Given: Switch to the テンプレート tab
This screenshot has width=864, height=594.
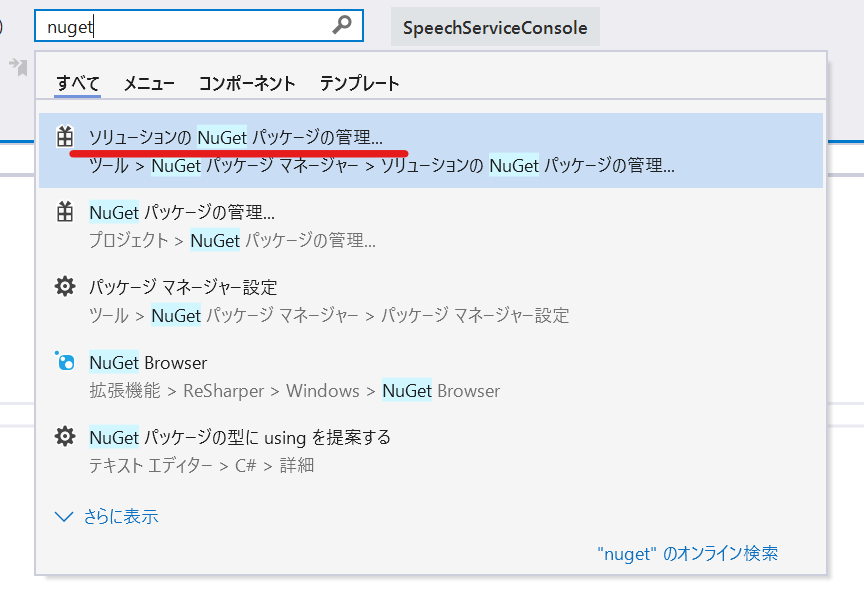Looking at the screenshot, I should pyautogui.click(x=359, y=83).
